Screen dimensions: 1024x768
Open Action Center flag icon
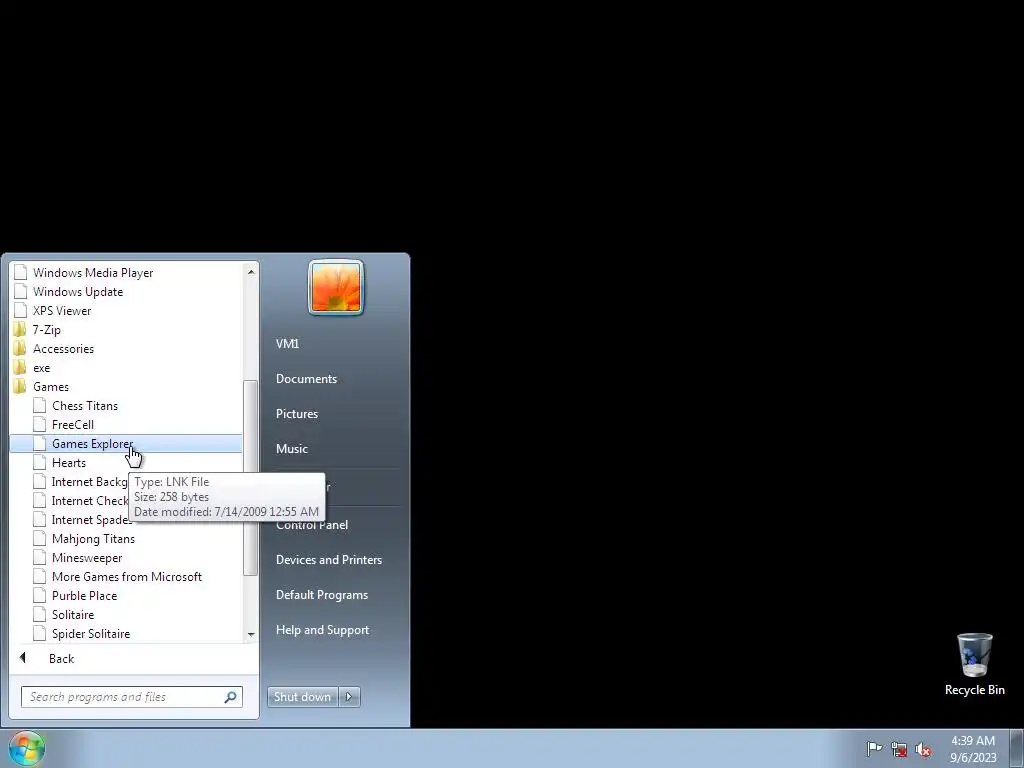click(874, 749)
